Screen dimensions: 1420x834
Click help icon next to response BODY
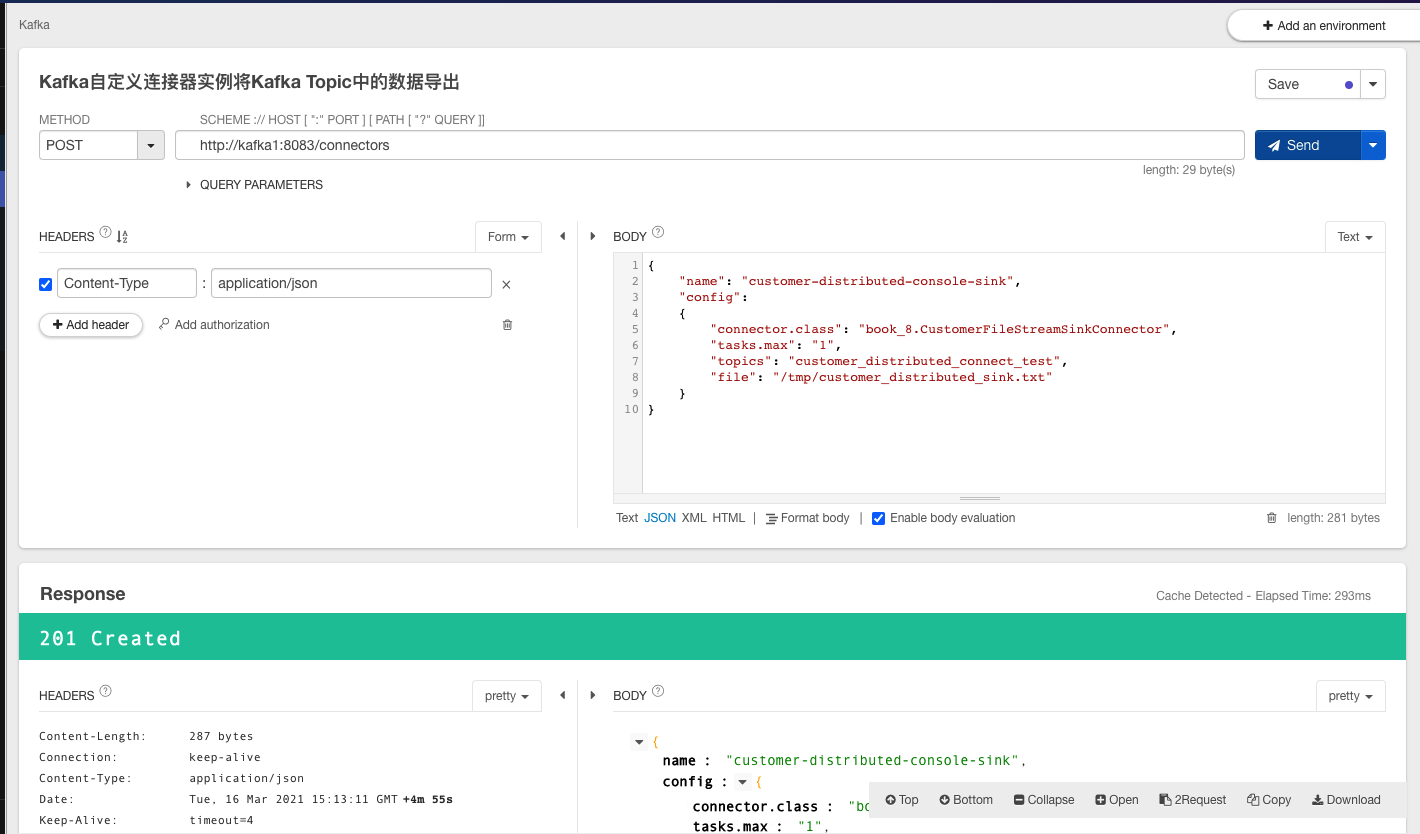658,691
